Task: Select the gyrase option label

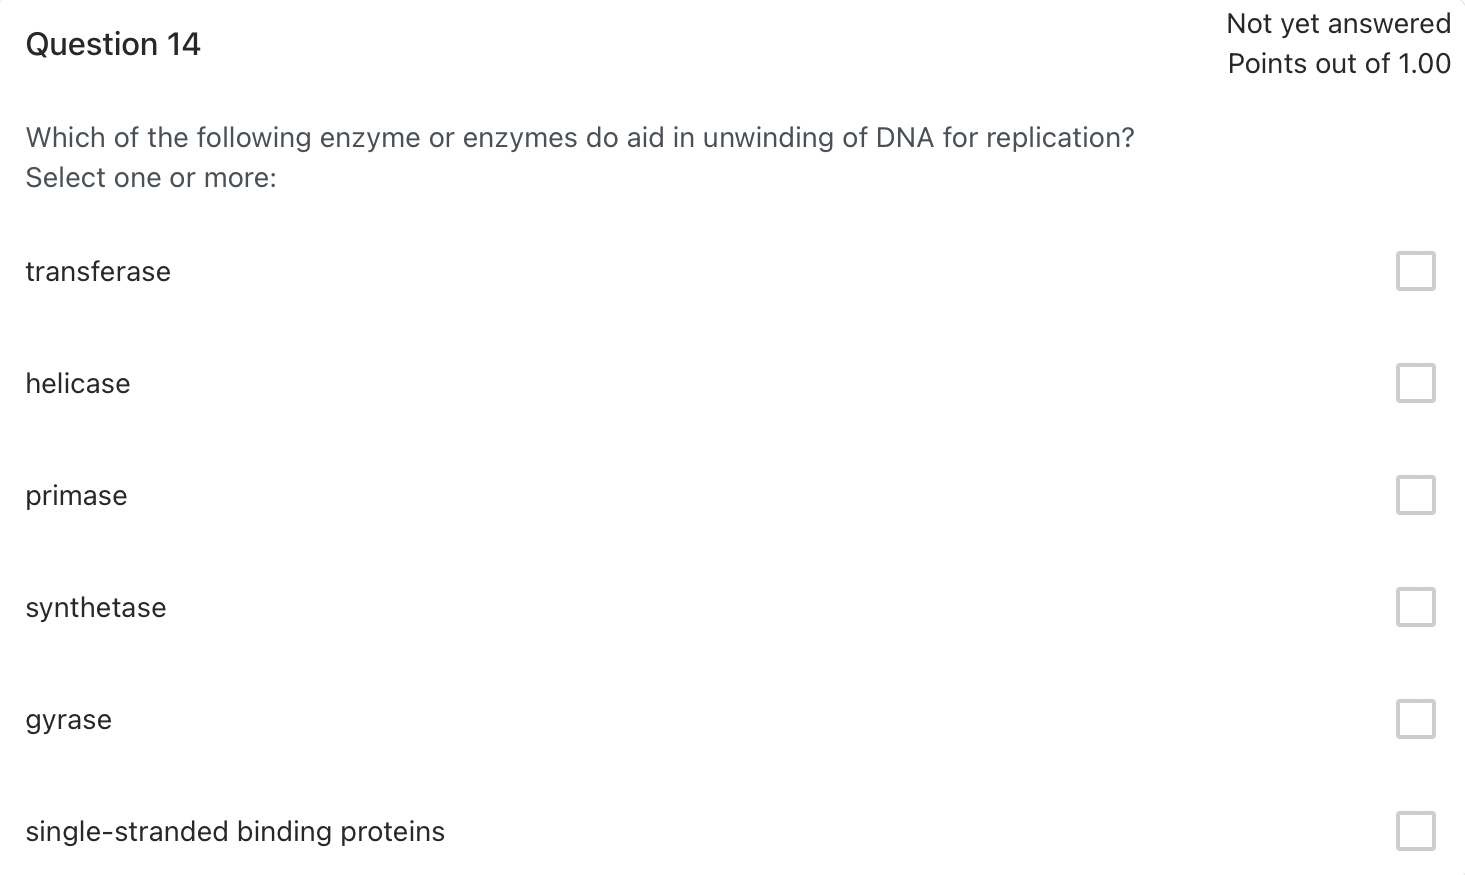Action: 68,719
